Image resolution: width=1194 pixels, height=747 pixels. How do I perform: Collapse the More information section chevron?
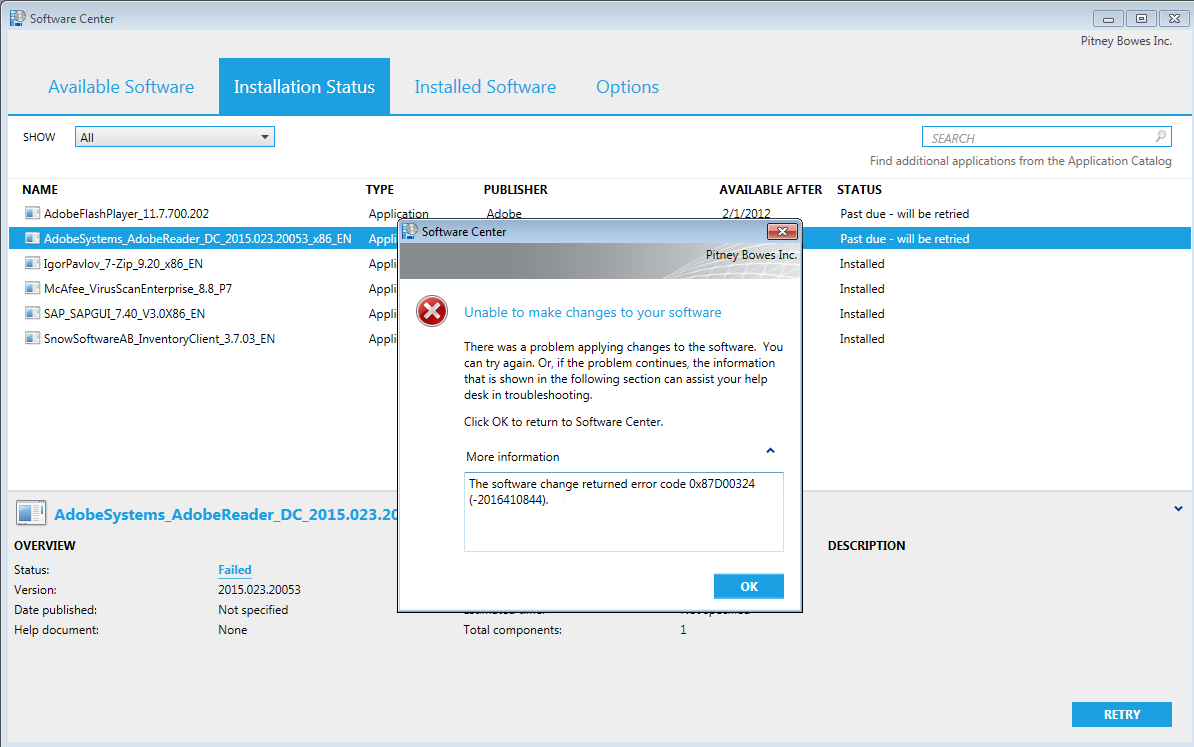(x=770, y=451)
